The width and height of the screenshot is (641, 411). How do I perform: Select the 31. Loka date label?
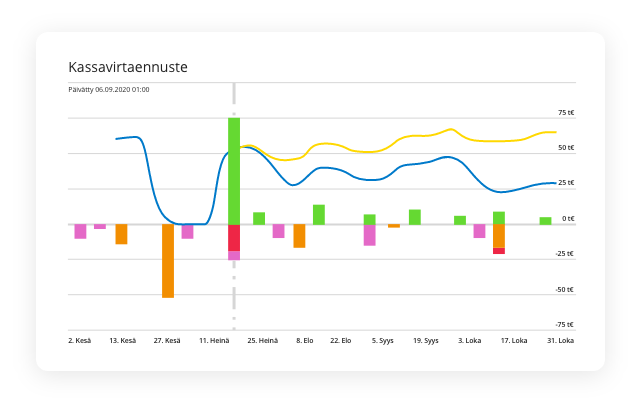coord(559,340)
